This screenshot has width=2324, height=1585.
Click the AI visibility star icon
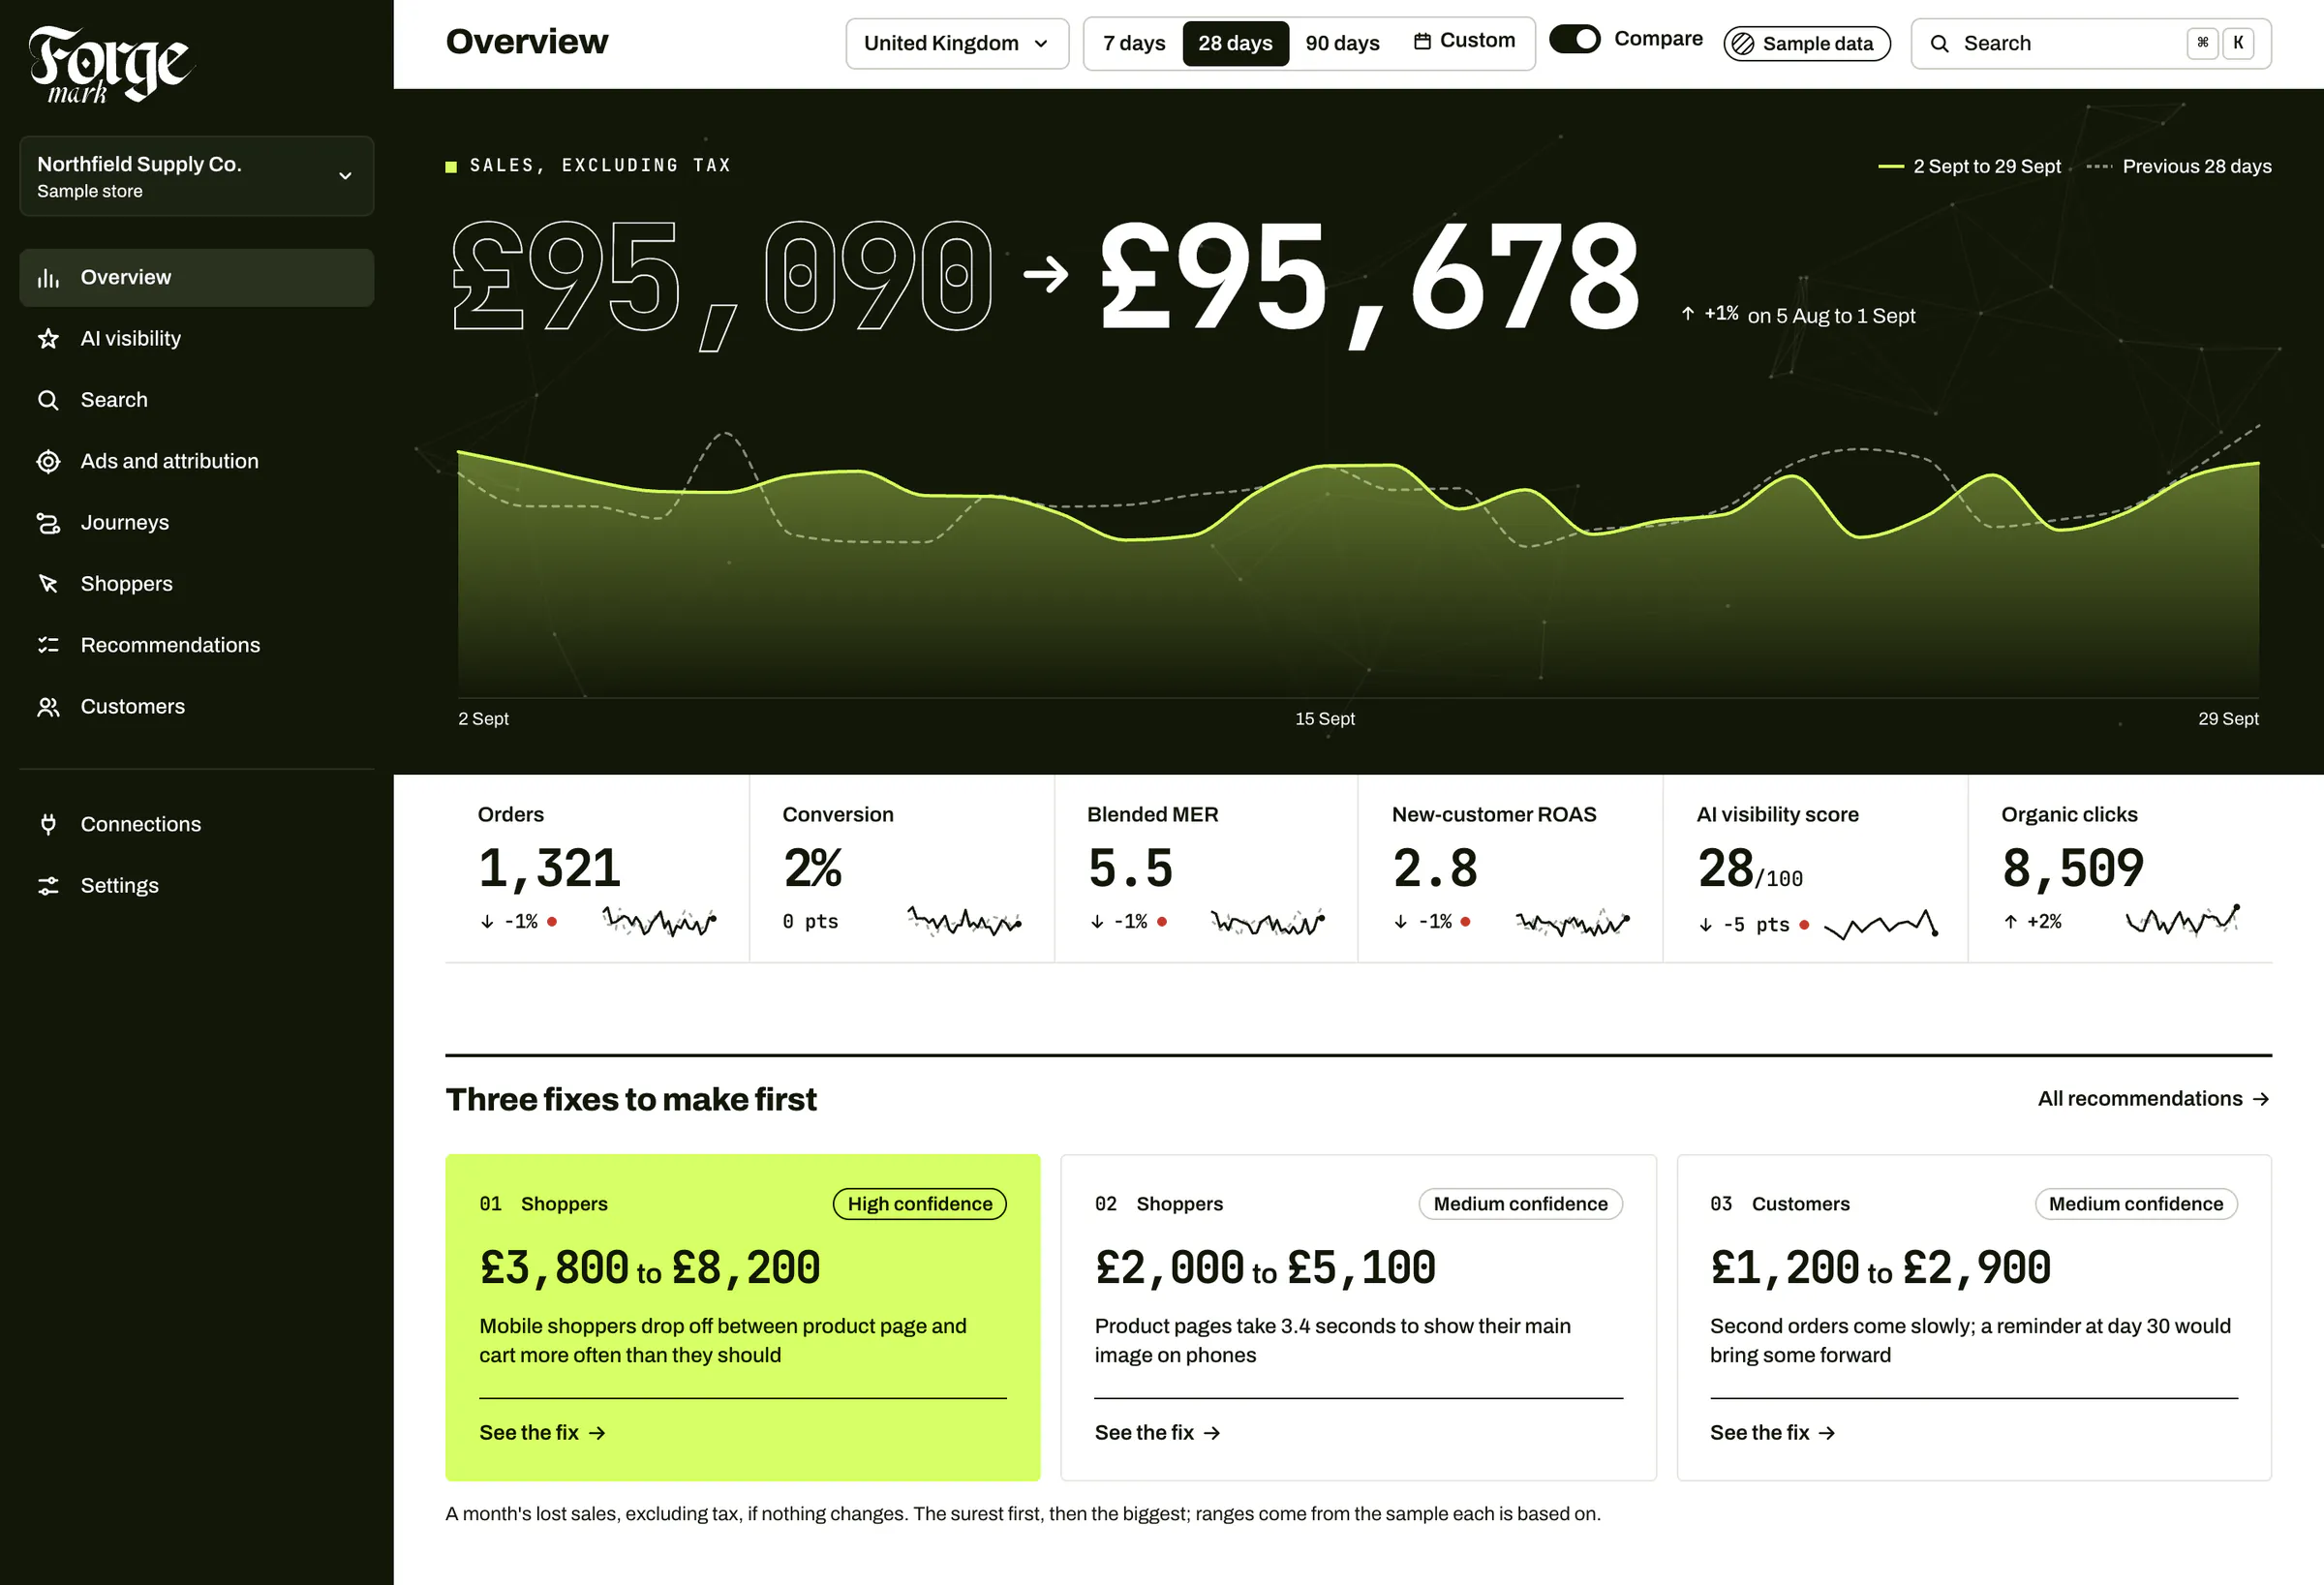pyautogui.click(x=48, y=338)
